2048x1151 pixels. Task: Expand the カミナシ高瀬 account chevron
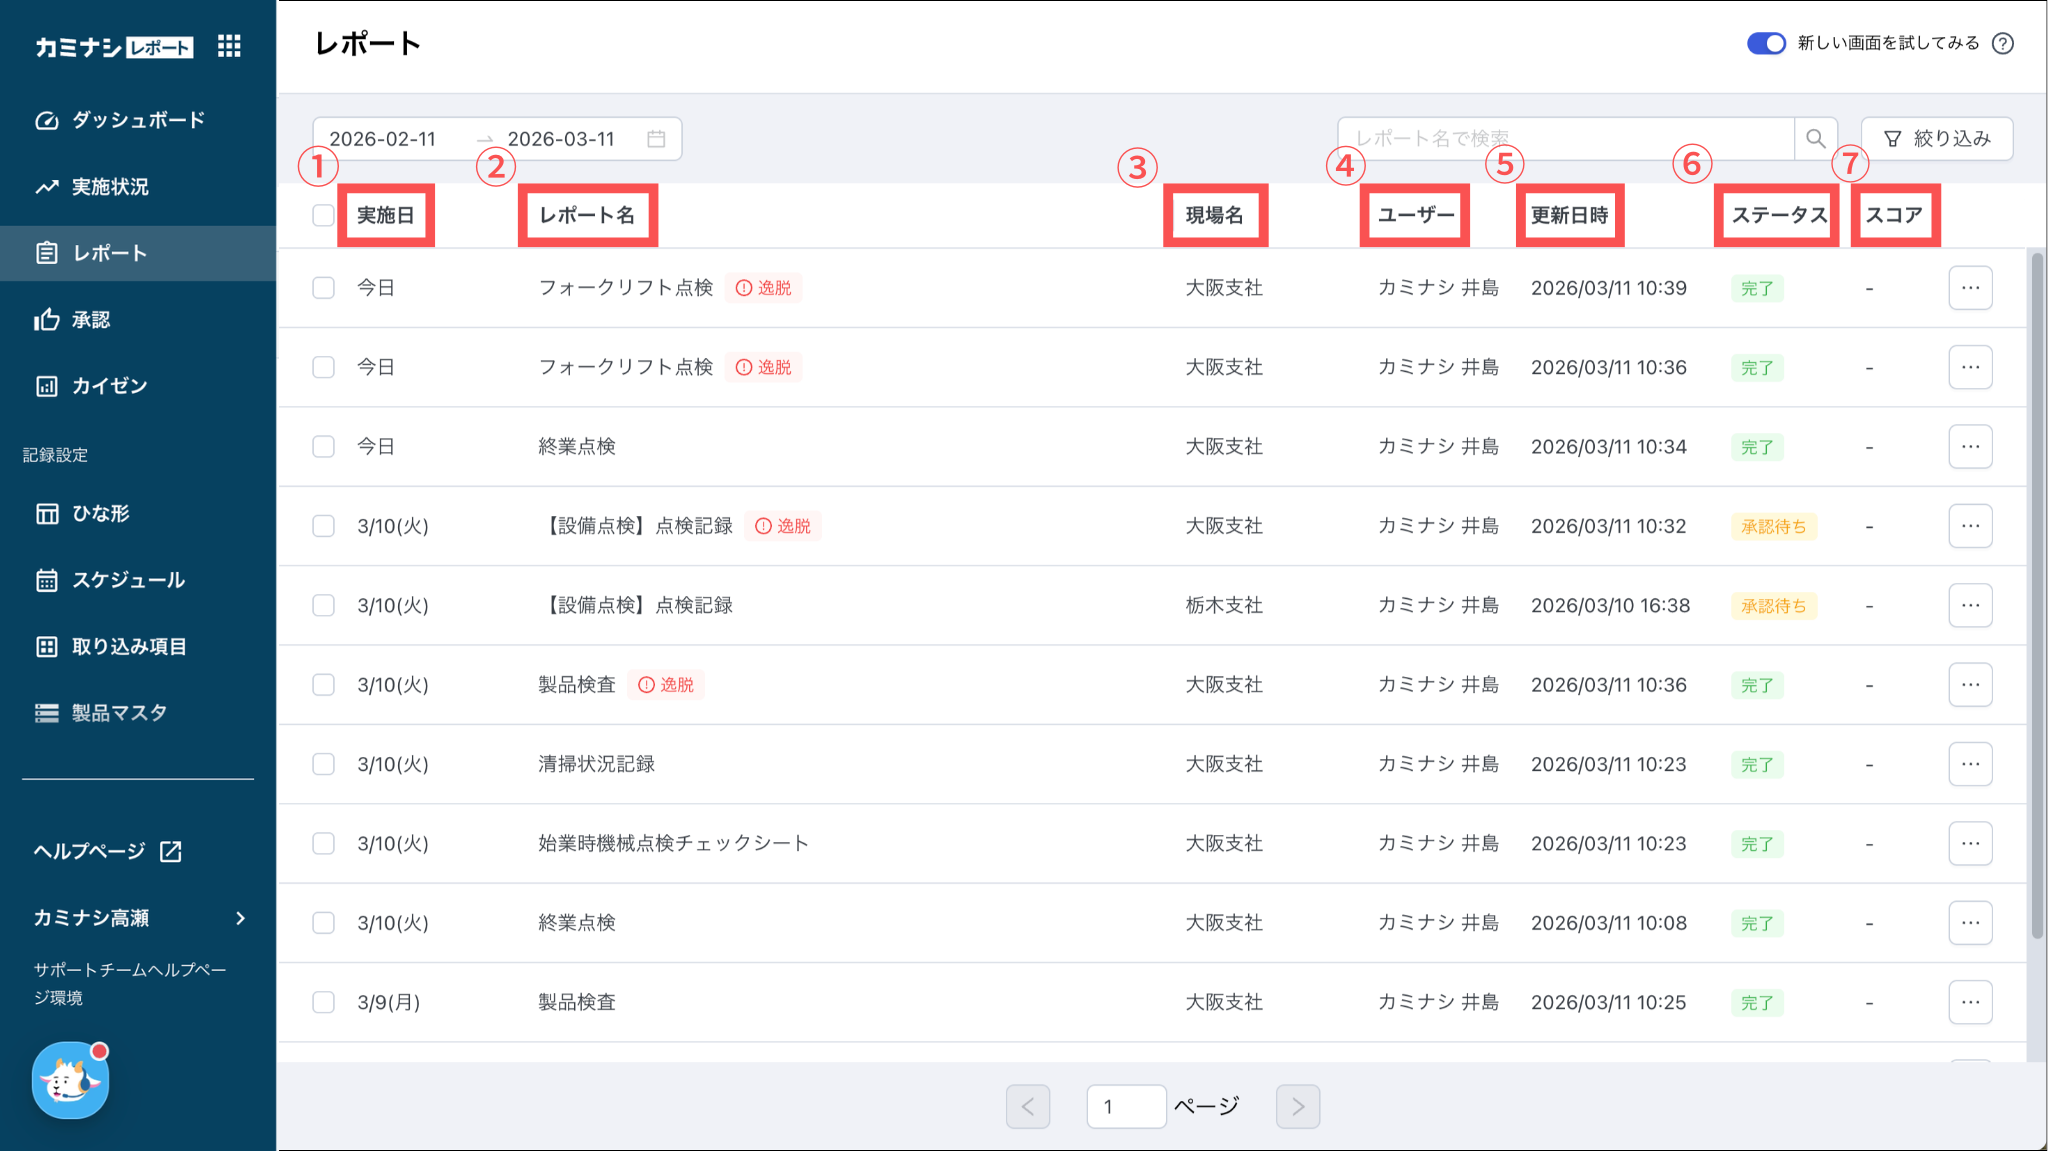click(x=240, y=918)
